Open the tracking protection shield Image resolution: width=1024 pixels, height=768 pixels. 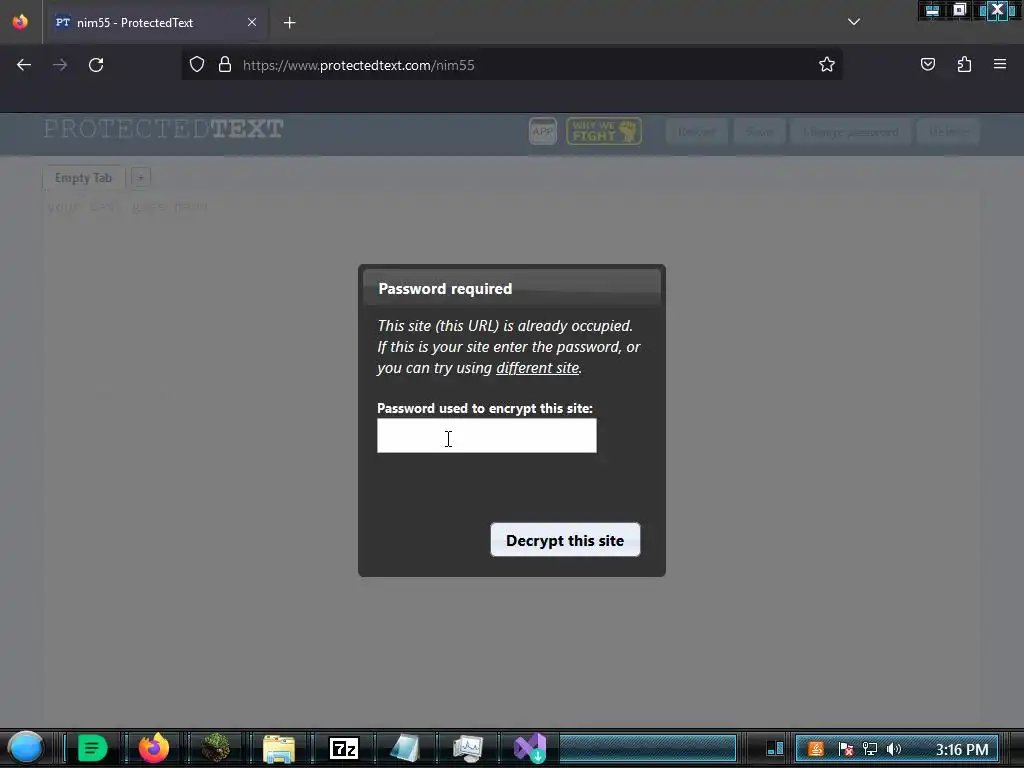197,65
